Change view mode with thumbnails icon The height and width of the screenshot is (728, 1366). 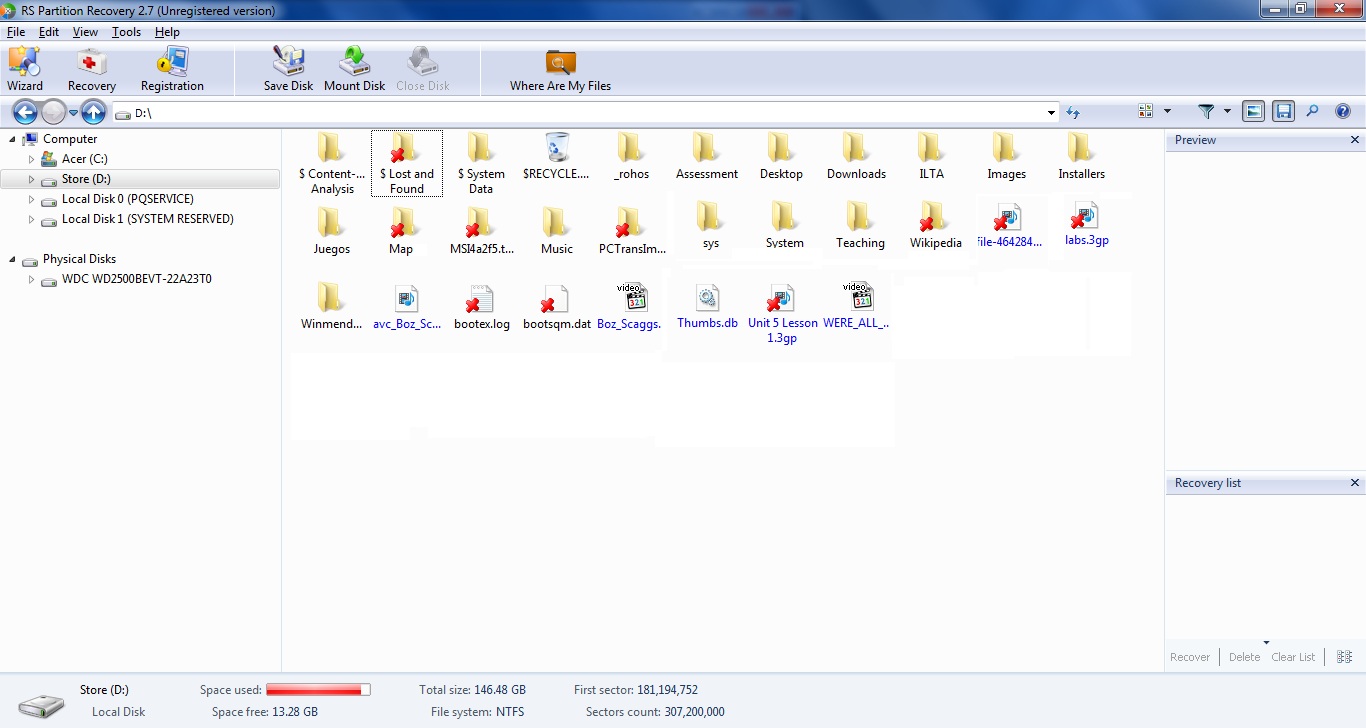pos(1146,112)
